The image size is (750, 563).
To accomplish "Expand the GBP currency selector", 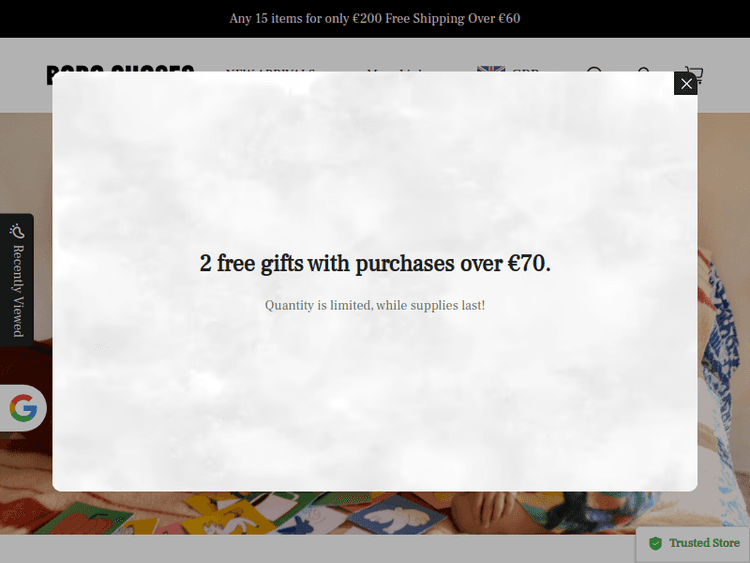I will pyautogui.click(x=525, y=70).
